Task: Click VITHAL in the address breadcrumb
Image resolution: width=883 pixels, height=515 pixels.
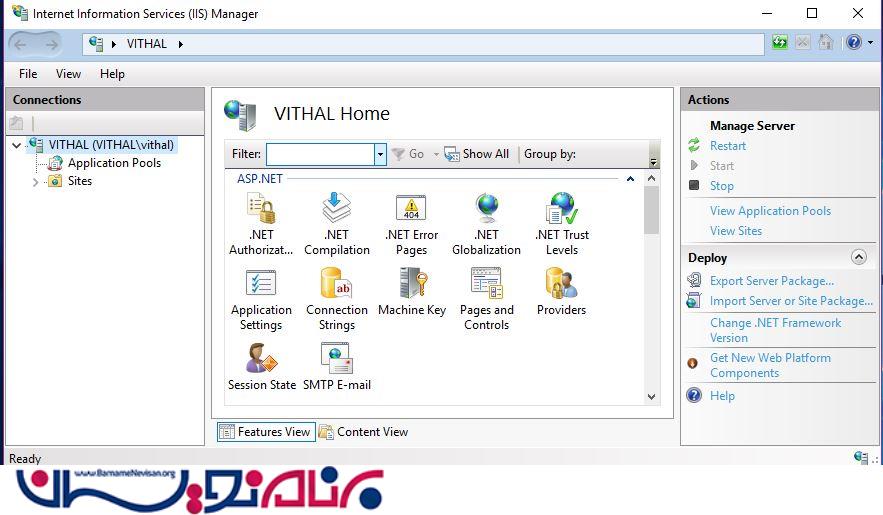Action: pyautogui.click(x=146, y=44)
